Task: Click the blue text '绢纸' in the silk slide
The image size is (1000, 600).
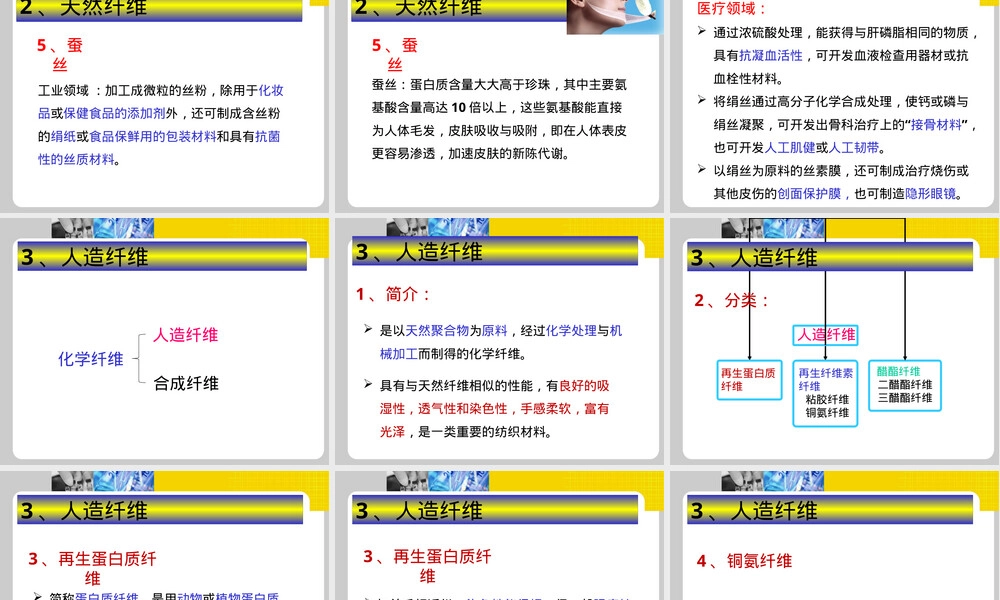Action: click(63, 136)
